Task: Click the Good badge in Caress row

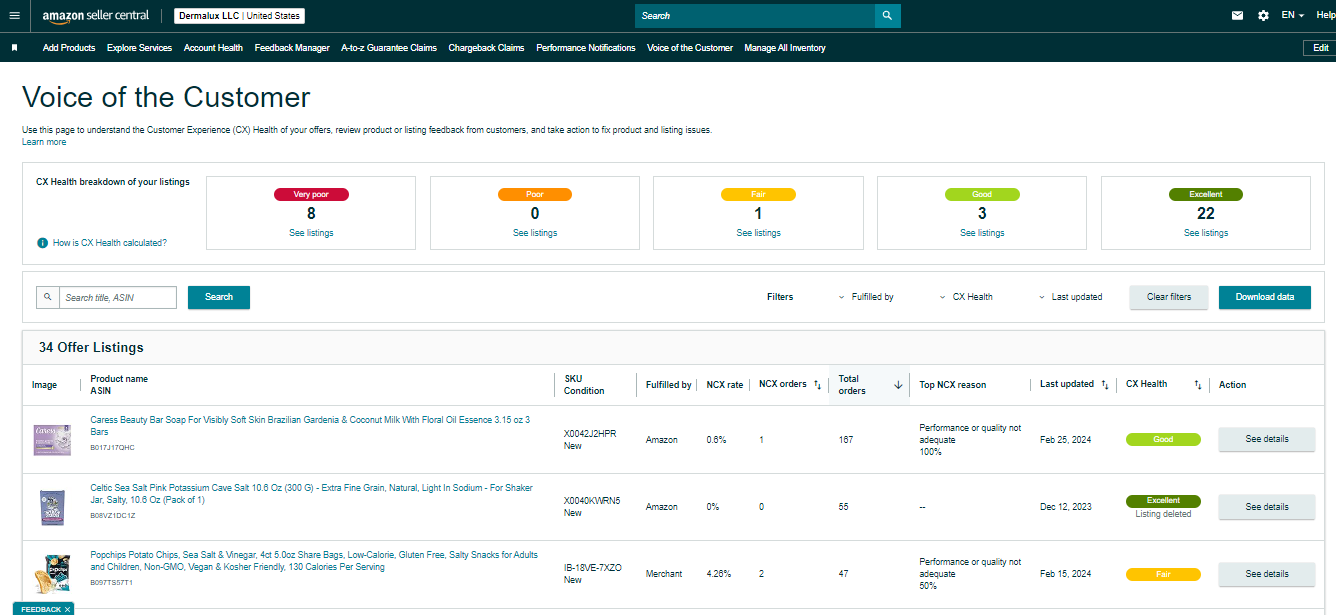Action: [x=1163, y=439]
